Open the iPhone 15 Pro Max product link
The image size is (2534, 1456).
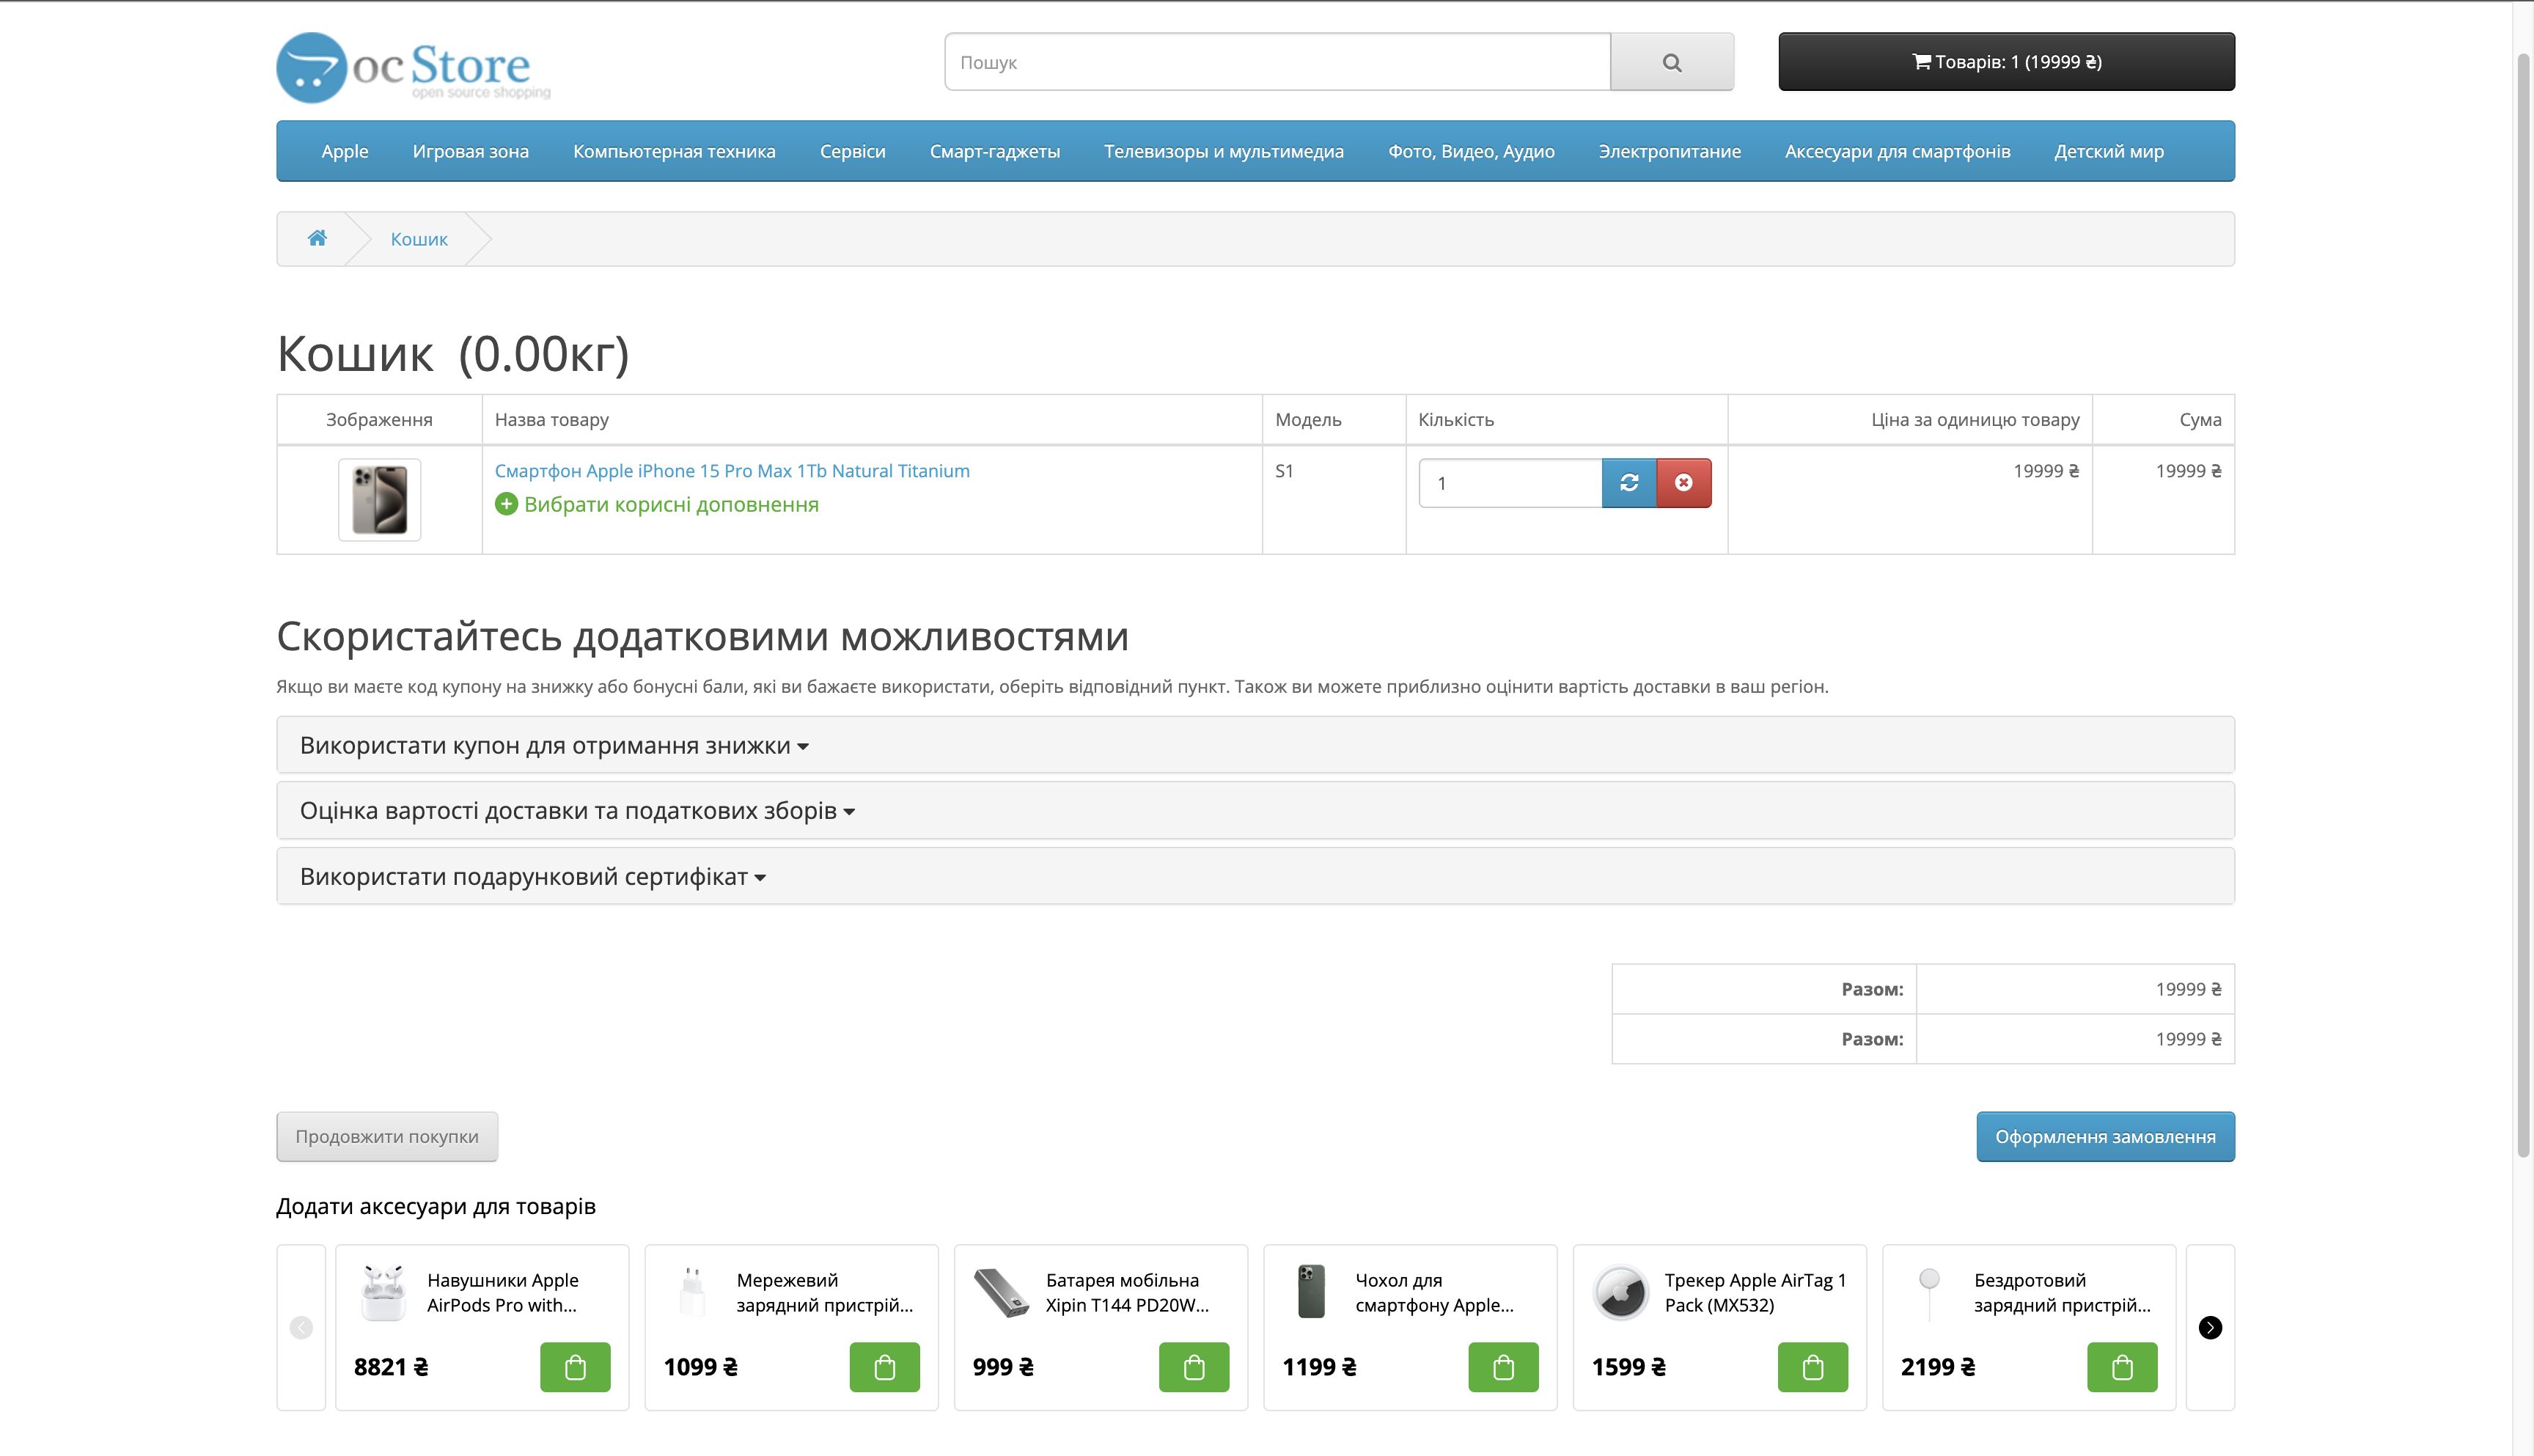[732, 471]
